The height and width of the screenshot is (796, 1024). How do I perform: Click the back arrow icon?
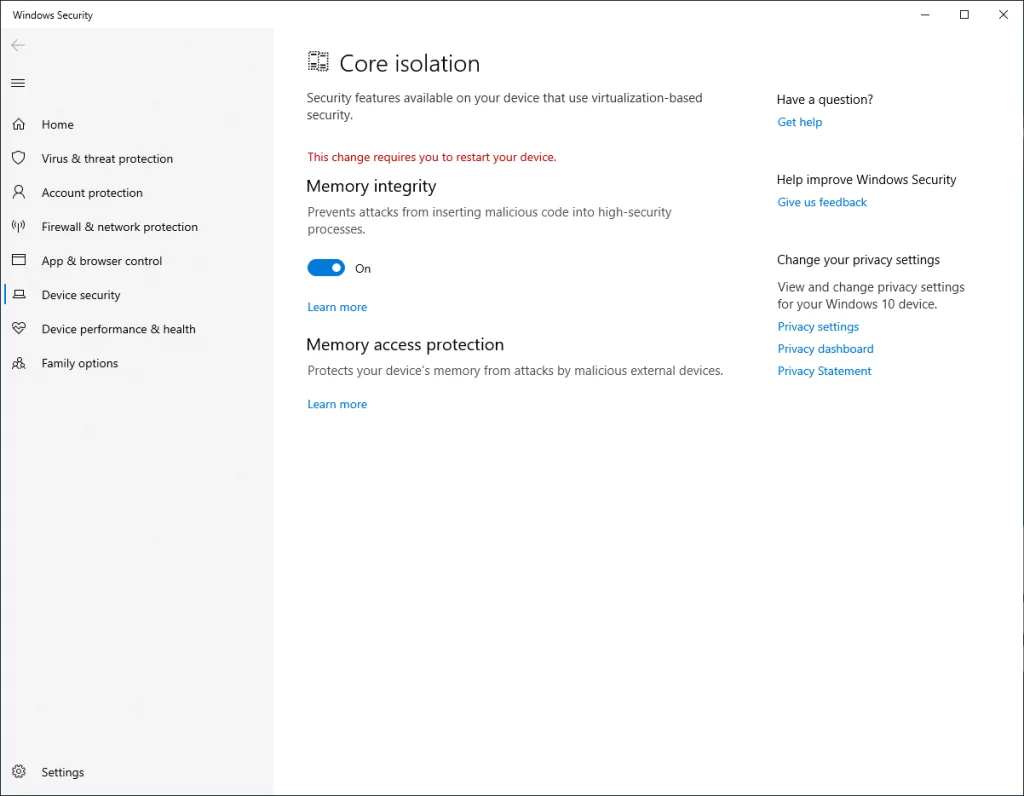click(18, 45)
